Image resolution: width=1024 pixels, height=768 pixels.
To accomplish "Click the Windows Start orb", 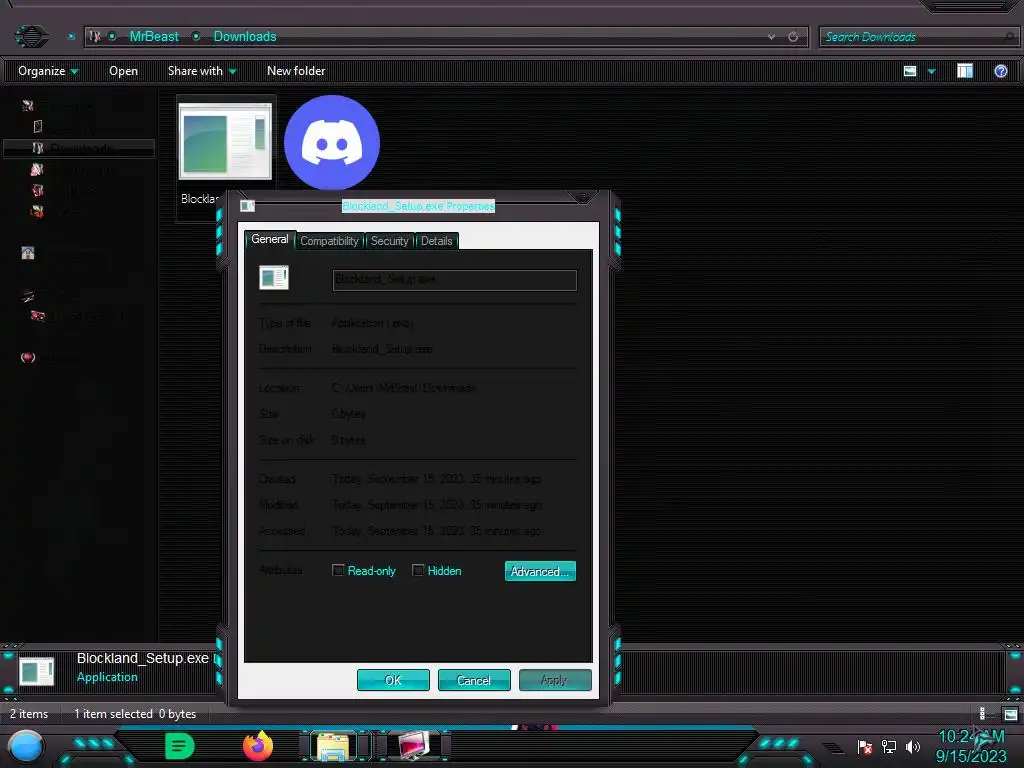I will (x=26, y=746).
